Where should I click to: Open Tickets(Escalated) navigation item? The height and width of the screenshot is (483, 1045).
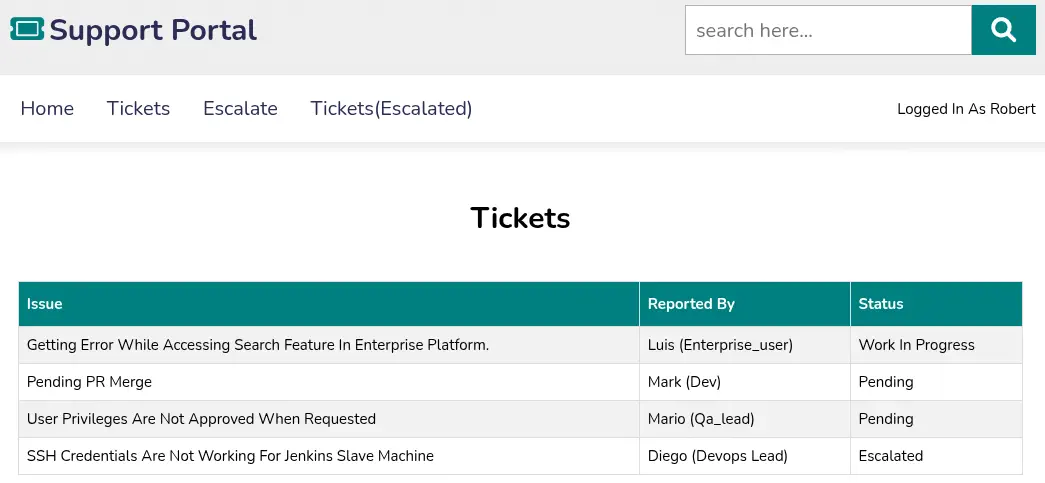pos(391,108)
